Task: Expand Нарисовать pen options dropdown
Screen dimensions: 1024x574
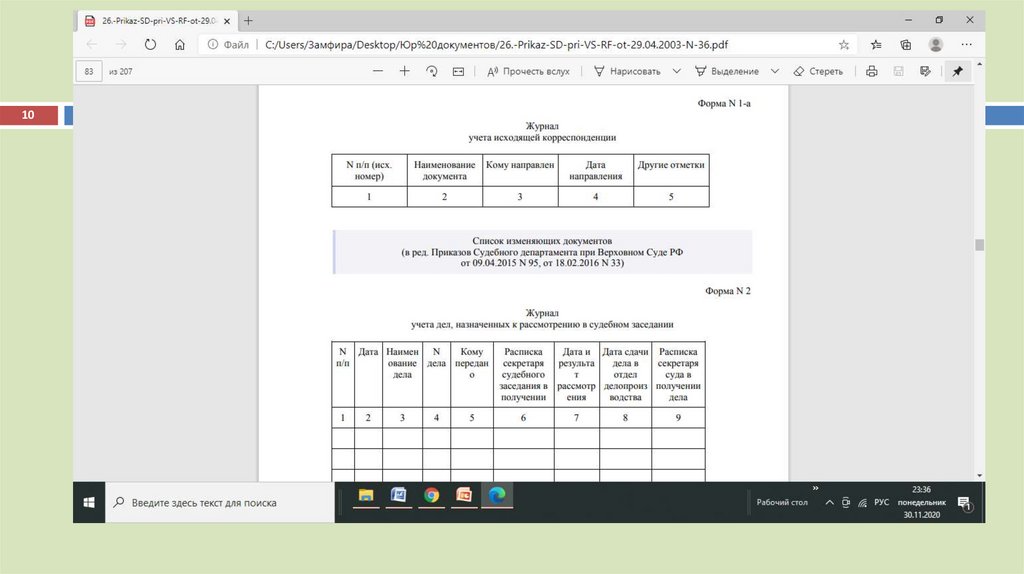Action: 677,71
